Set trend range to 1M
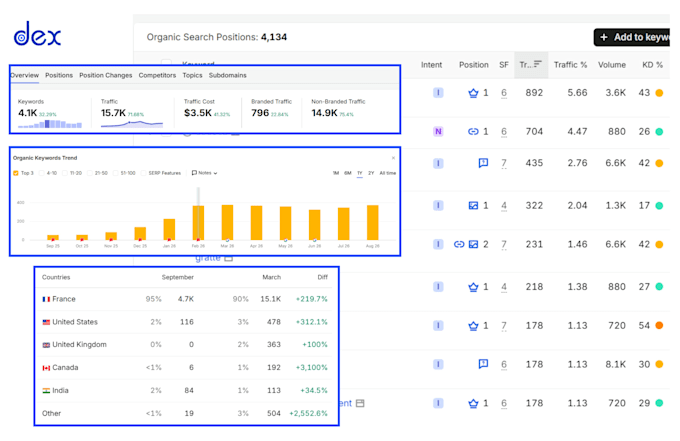680x441 pixels. click(x=336, y=173)
